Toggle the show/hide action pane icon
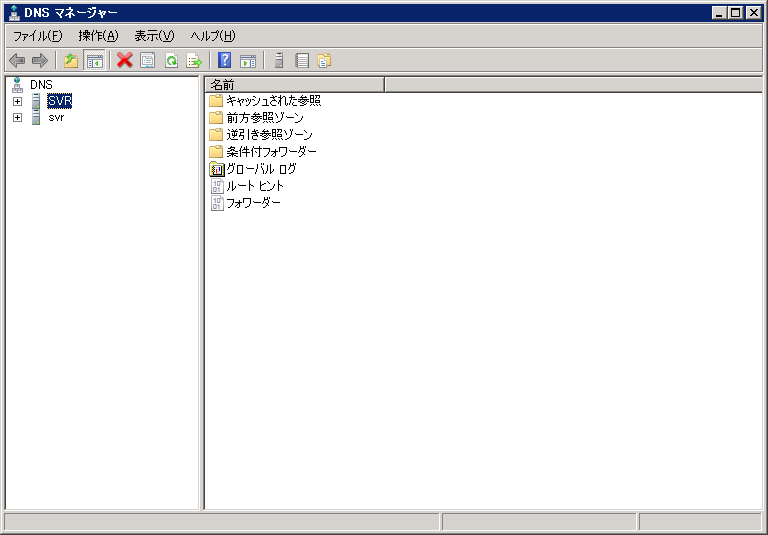This screenshot has height=535, width=768. tap(248, 61)
